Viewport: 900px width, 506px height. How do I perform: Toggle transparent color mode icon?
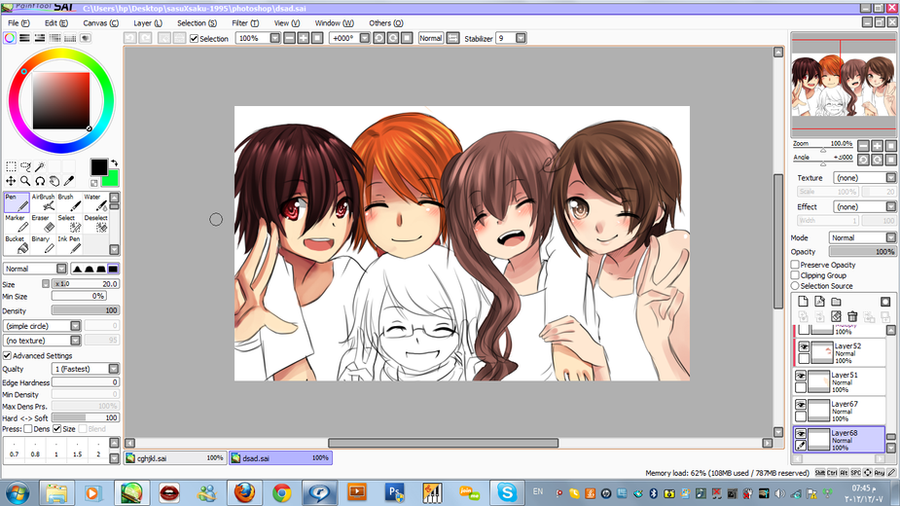tap(94, 183)
